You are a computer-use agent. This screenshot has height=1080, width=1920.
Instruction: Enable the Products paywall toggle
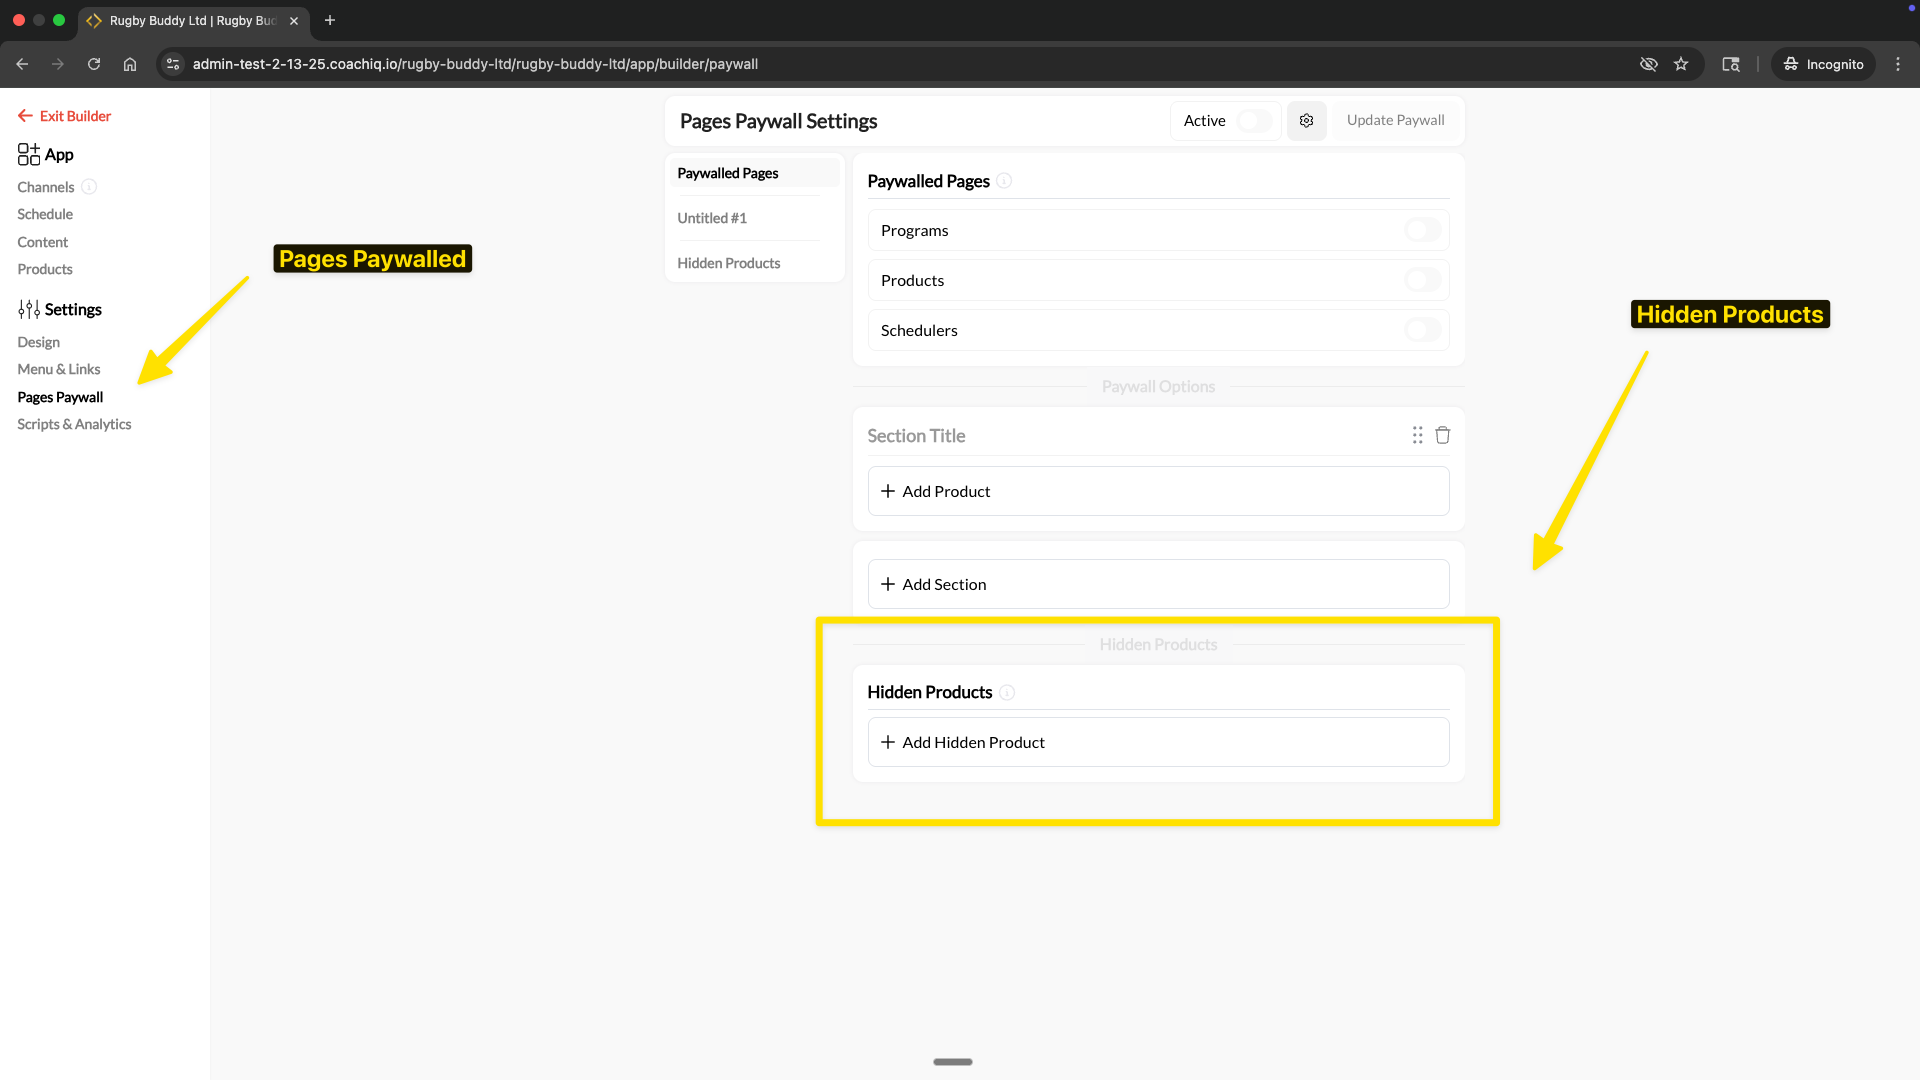1422,280
